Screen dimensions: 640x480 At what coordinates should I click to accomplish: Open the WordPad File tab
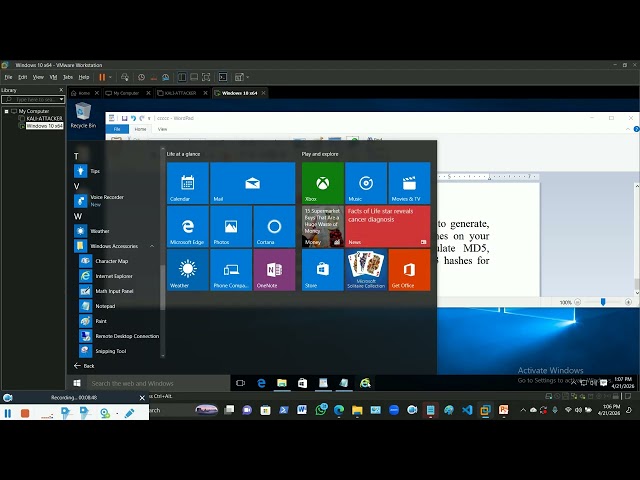pos(117,129)
